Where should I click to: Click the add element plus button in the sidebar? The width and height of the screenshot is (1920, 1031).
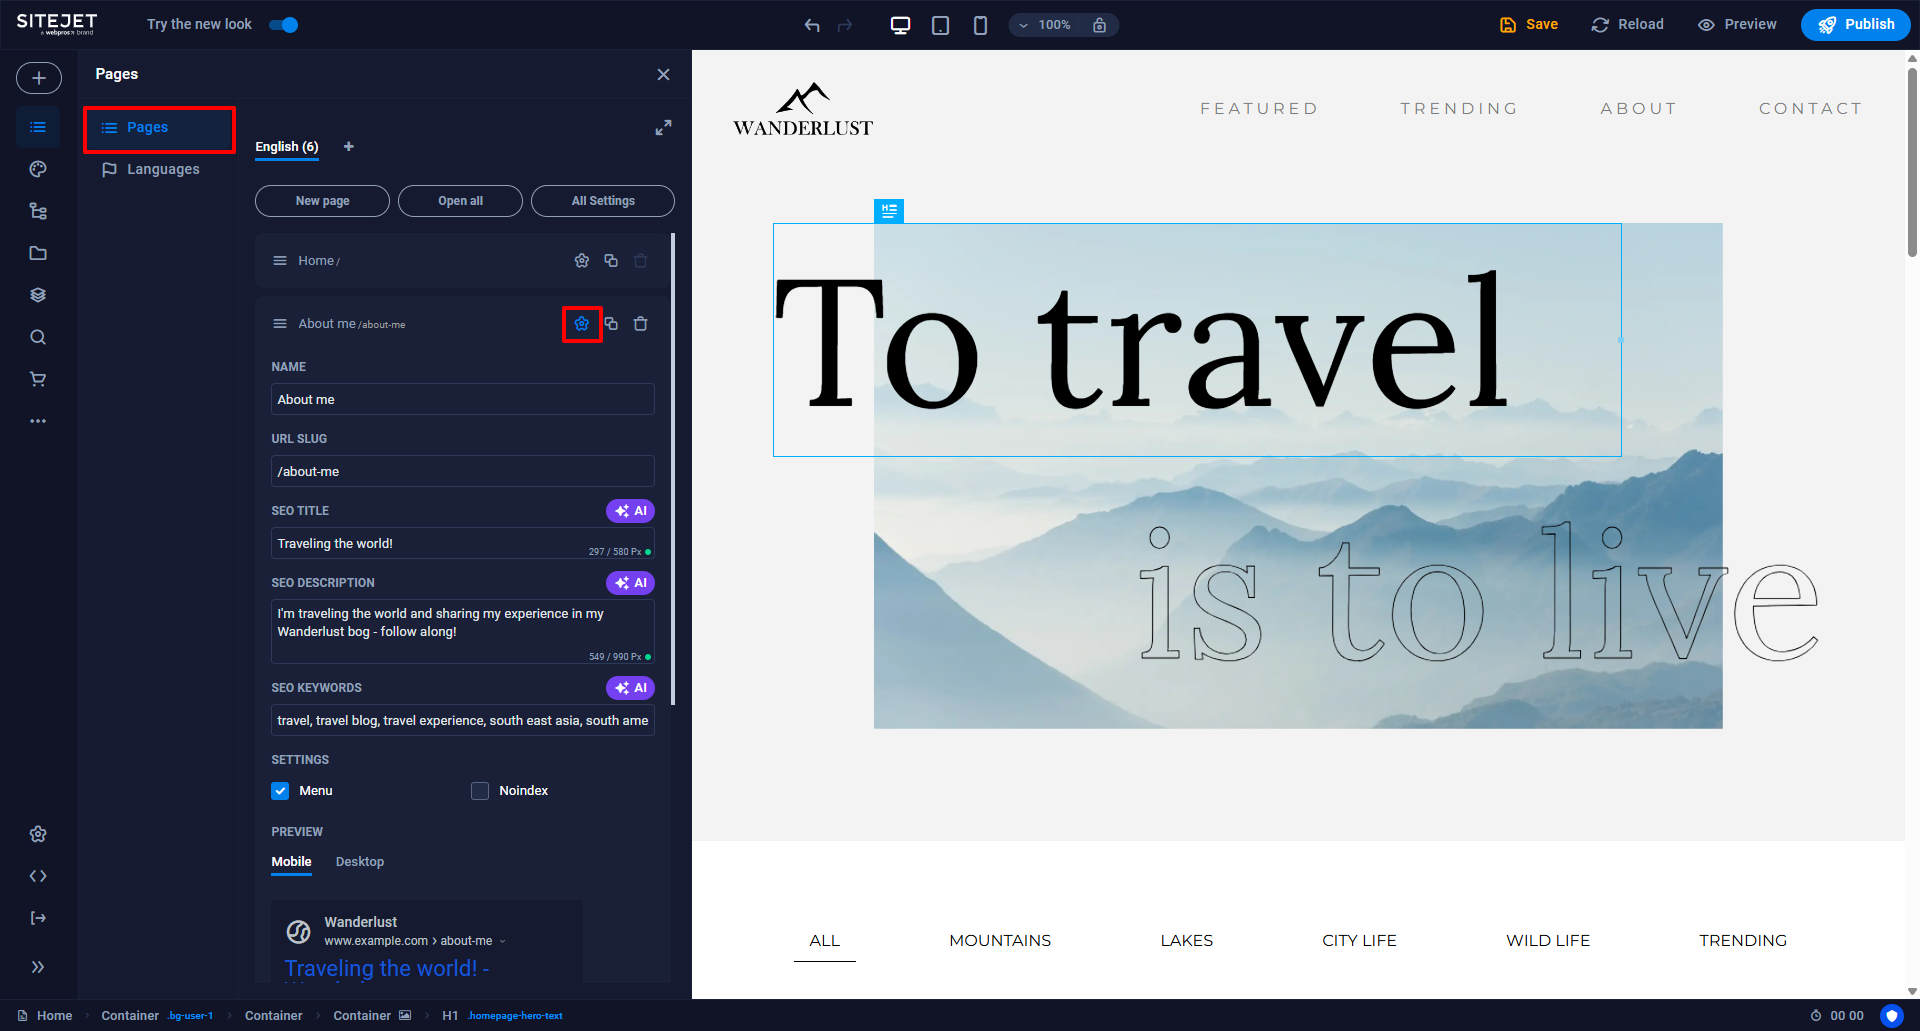point(39,78)
